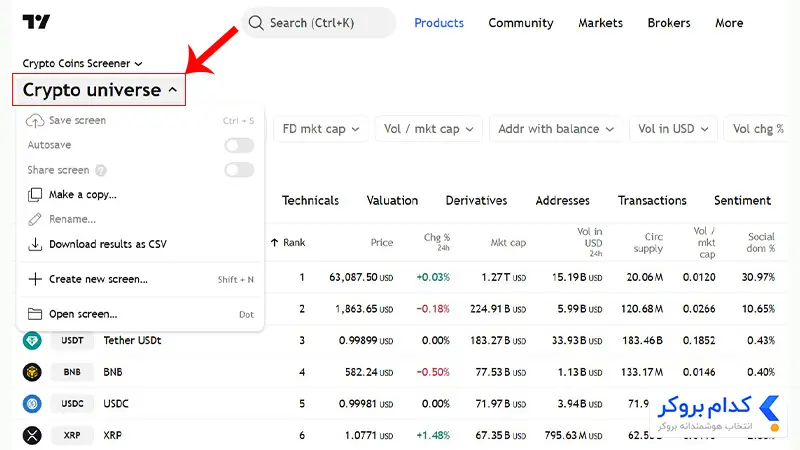The width and height of the screenshot is (800, 450).
Task: Open the FD mkt cap filter
Action: pos(320,129)
